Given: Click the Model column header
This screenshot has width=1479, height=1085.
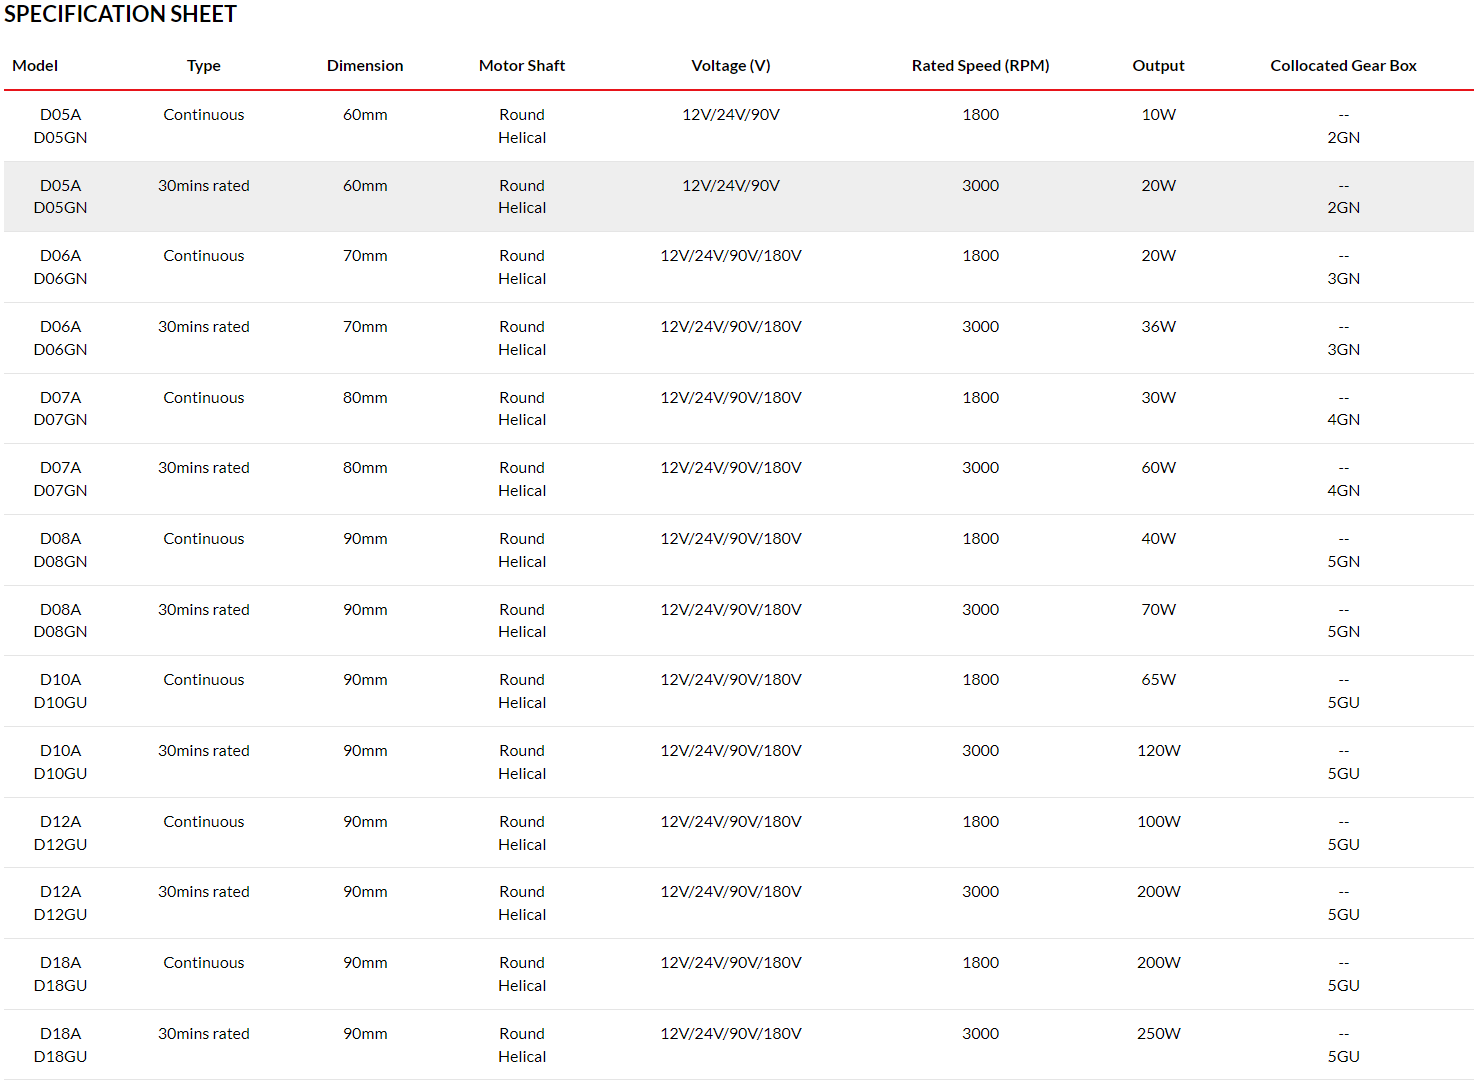Looking at the screenshot, I should click(35, 65).
